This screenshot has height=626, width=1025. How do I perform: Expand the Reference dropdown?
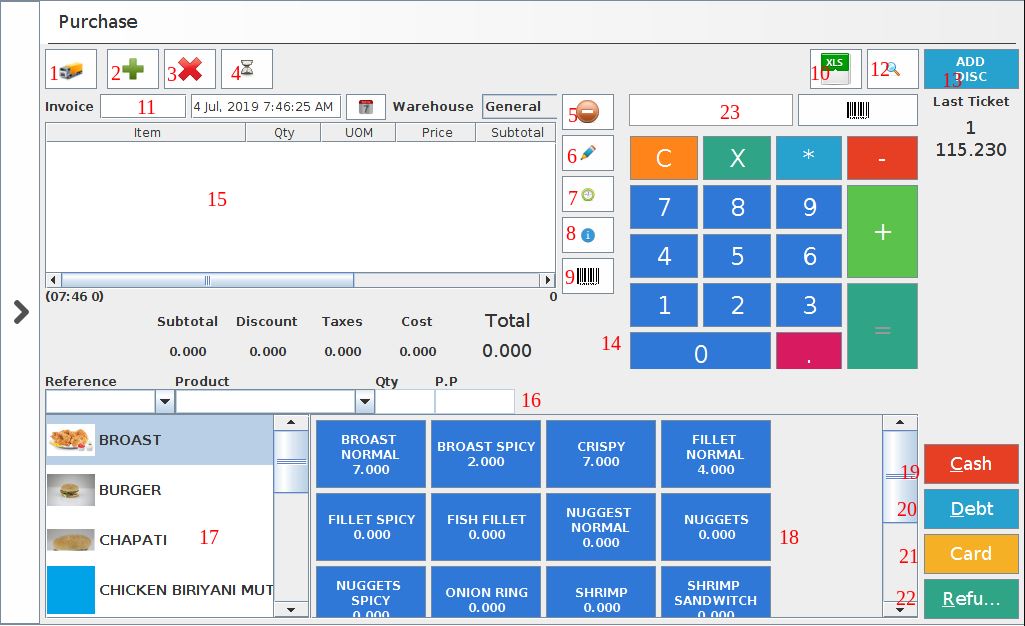point(165,402)
